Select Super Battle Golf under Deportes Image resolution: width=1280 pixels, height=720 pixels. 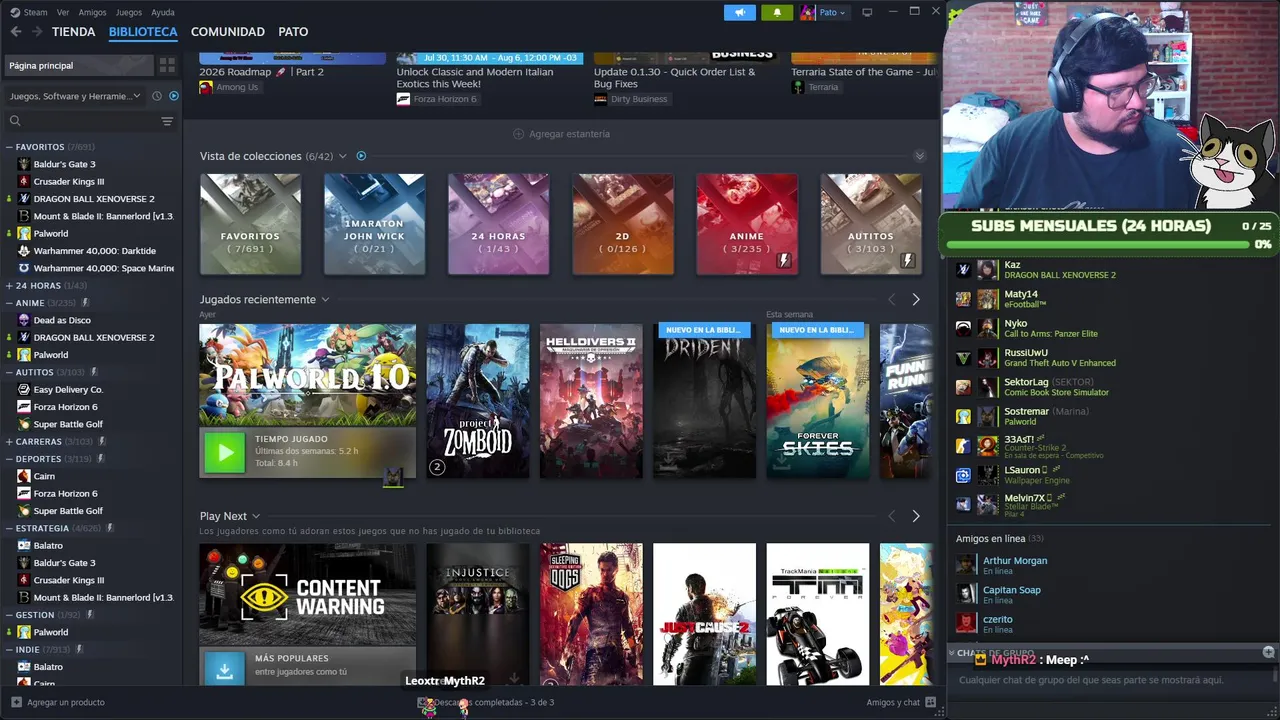click(68, 511)
